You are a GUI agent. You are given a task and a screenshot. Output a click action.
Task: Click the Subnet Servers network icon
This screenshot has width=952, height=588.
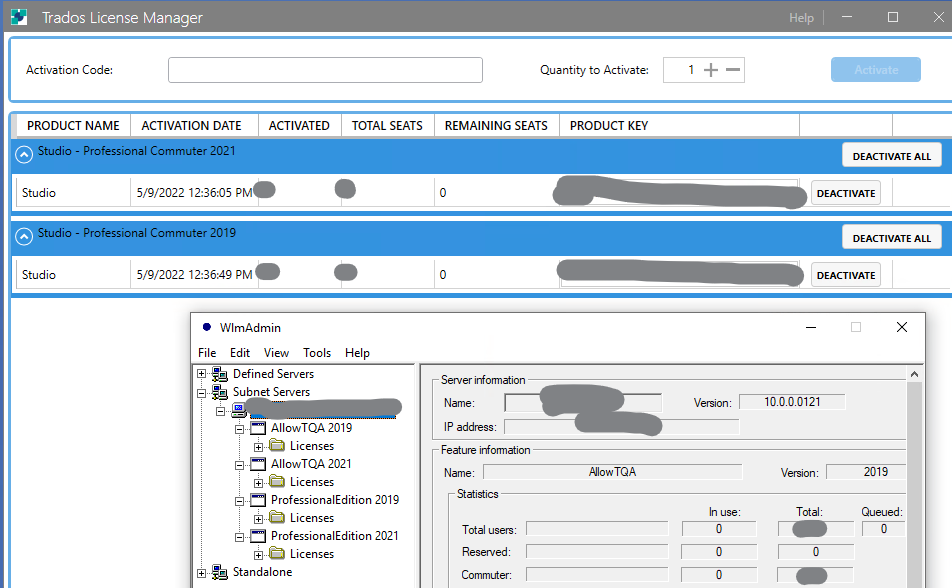(x=219, y=392)
